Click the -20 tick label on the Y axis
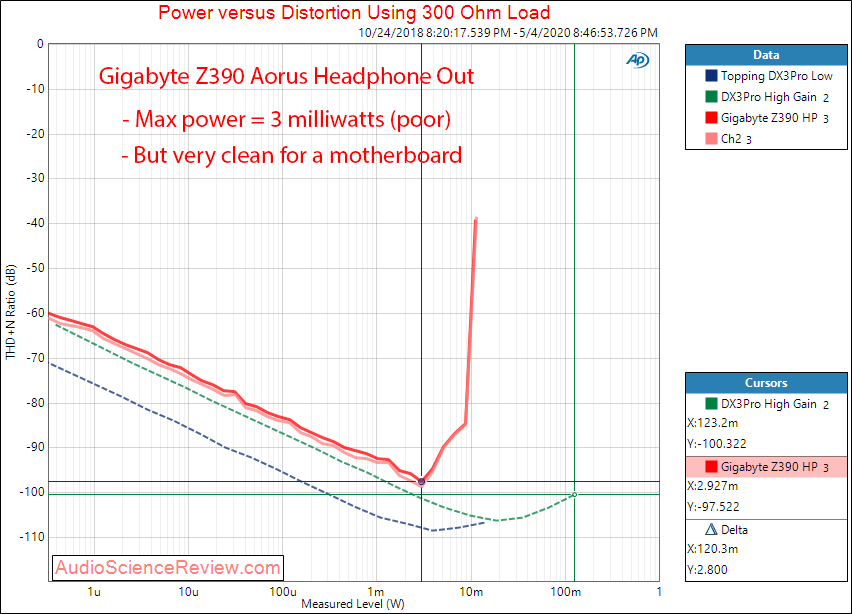Screen dimensions: 852x614 (x=35, y=134)
